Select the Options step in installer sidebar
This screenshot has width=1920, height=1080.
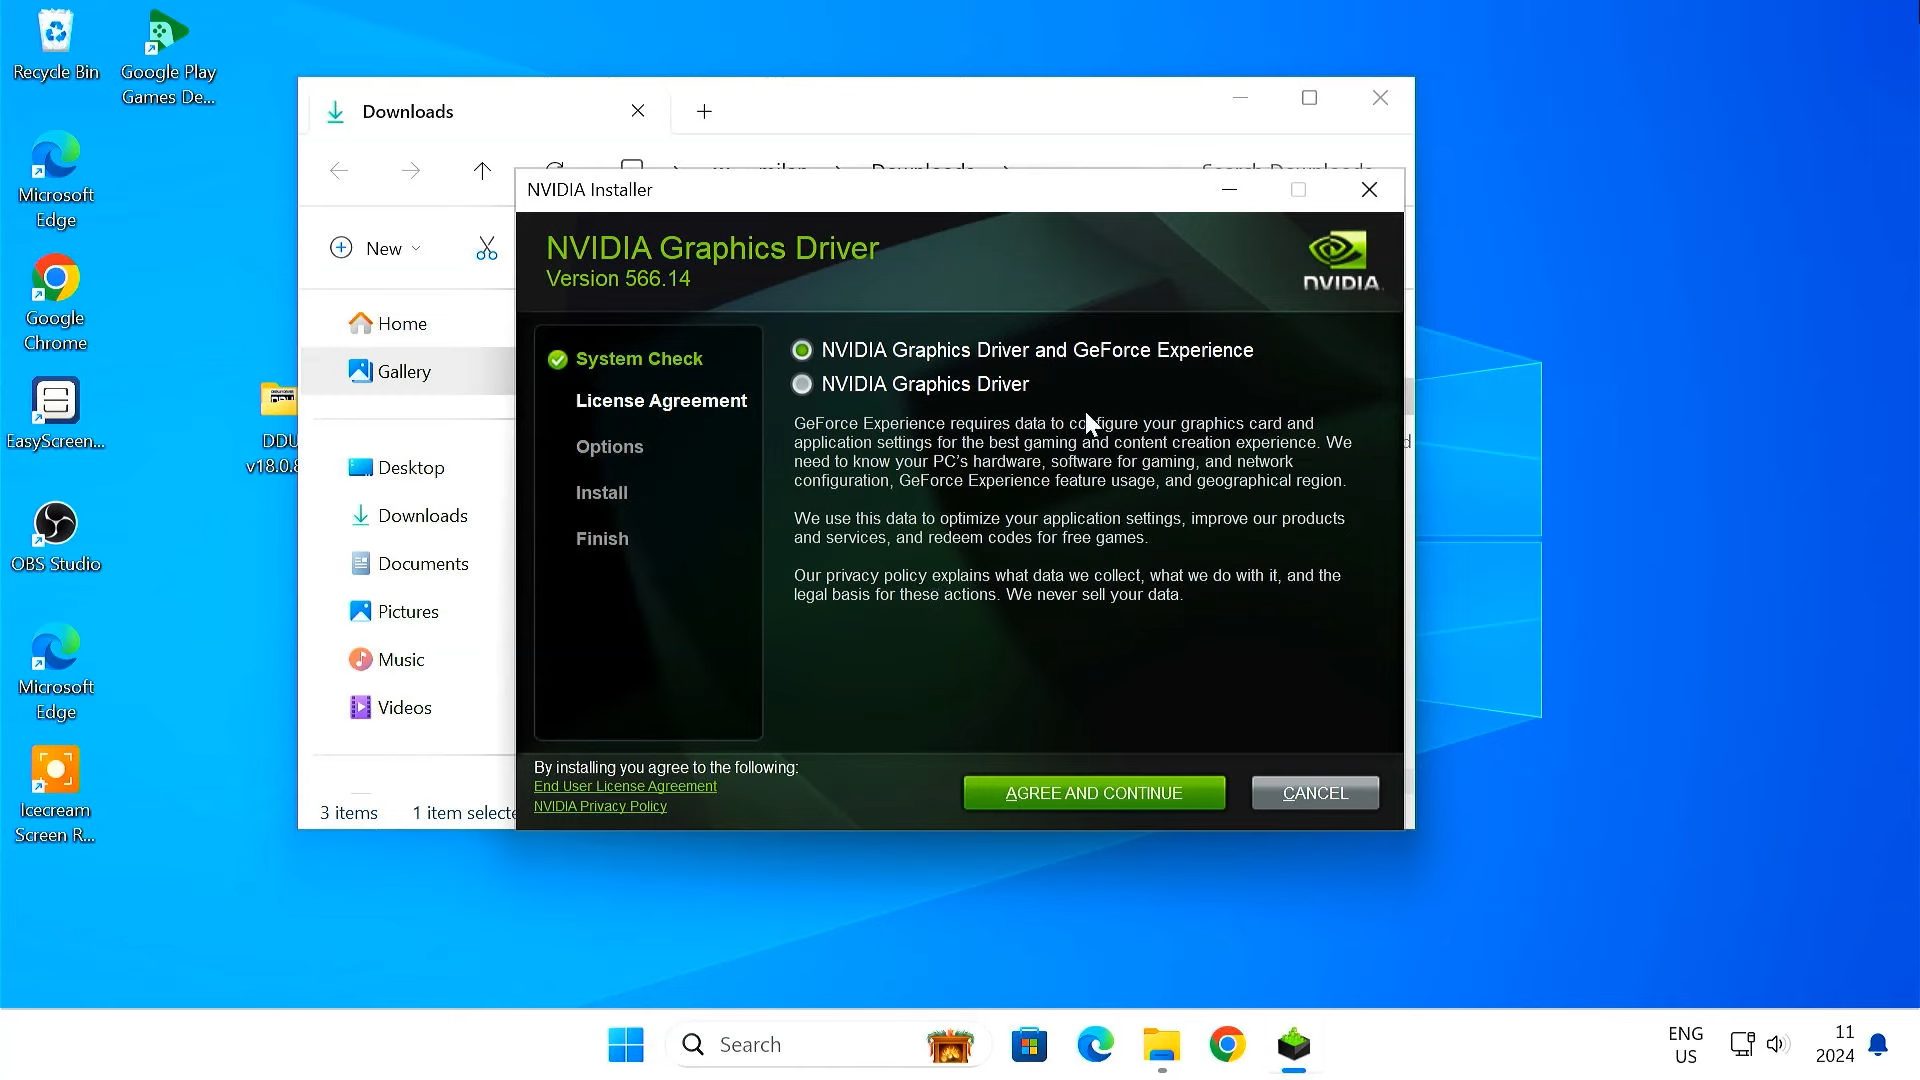(x=609, y=447)
